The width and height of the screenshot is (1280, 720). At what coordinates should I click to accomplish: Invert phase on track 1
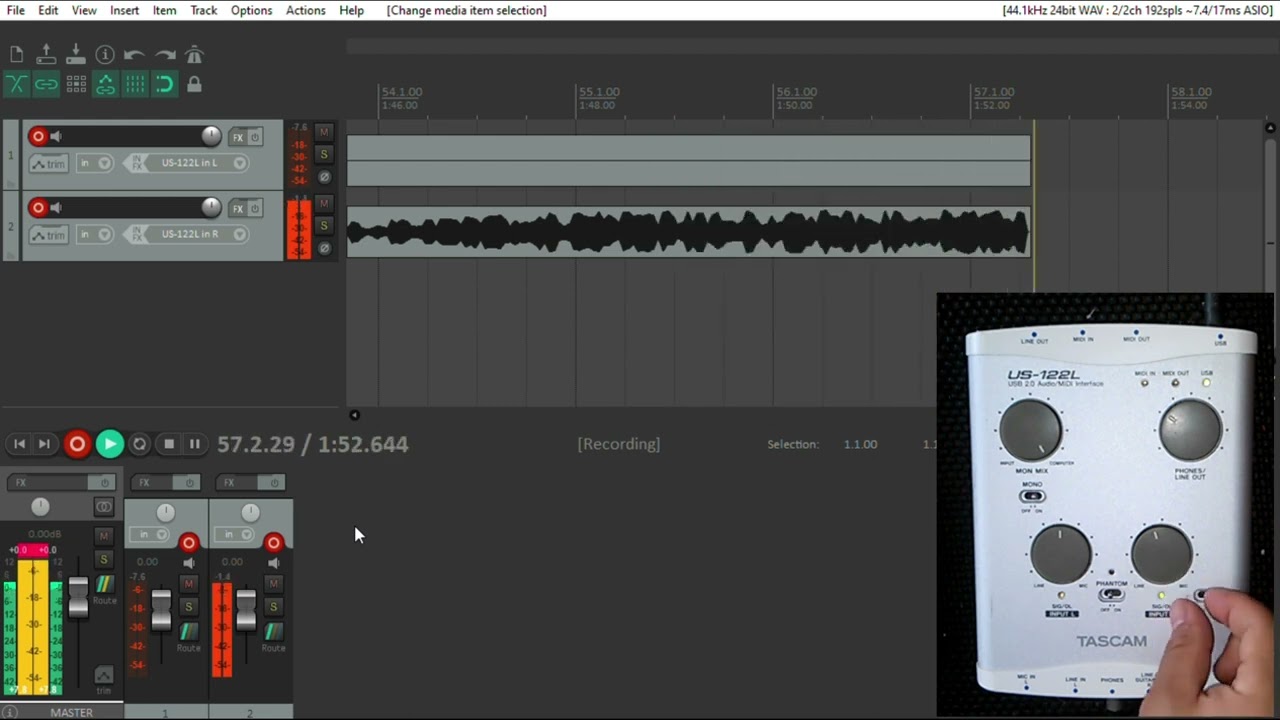click(x=323, y=177)
